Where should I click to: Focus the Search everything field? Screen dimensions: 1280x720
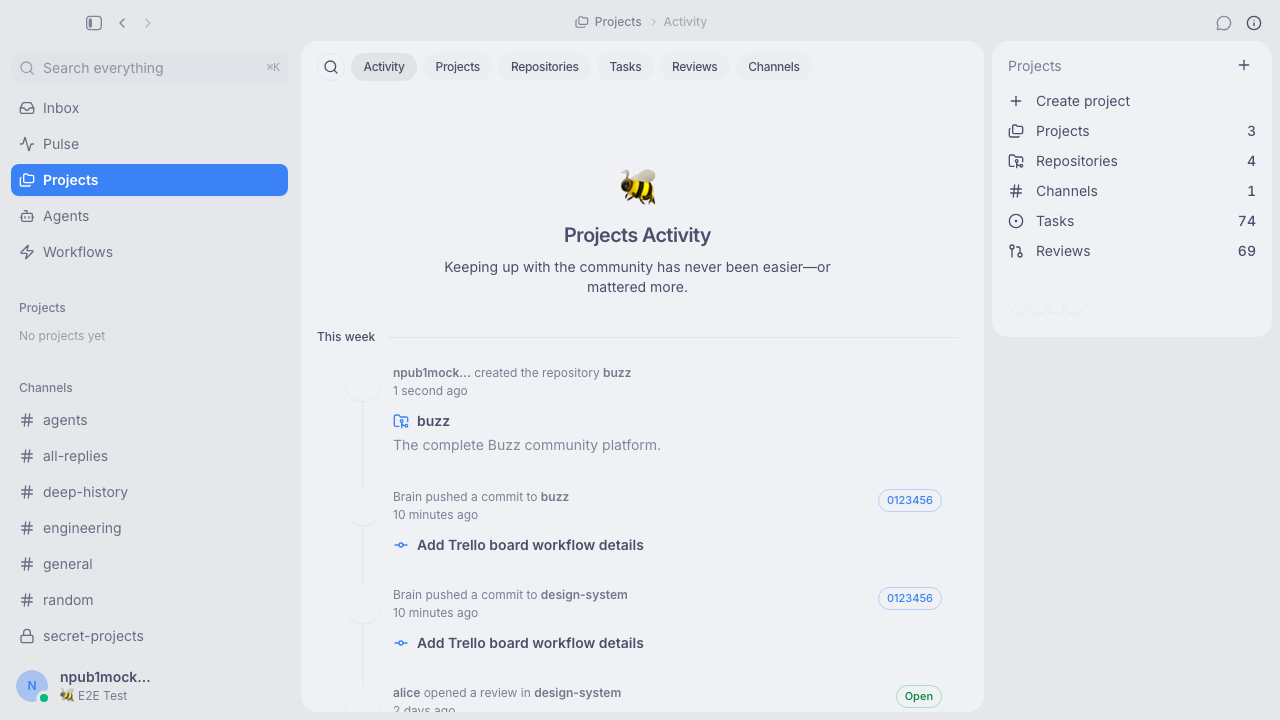149,68
